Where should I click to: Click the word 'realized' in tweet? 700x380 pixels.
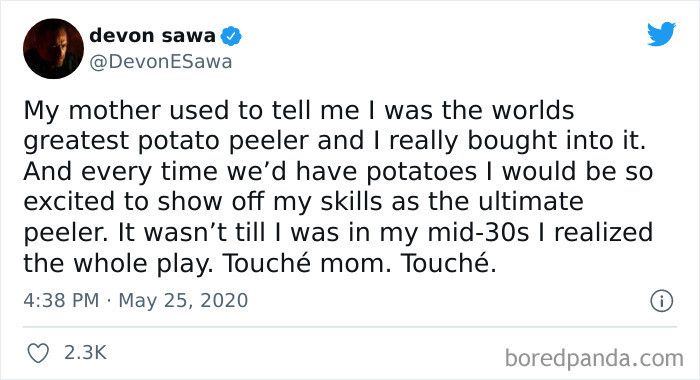tap(604, 233)
